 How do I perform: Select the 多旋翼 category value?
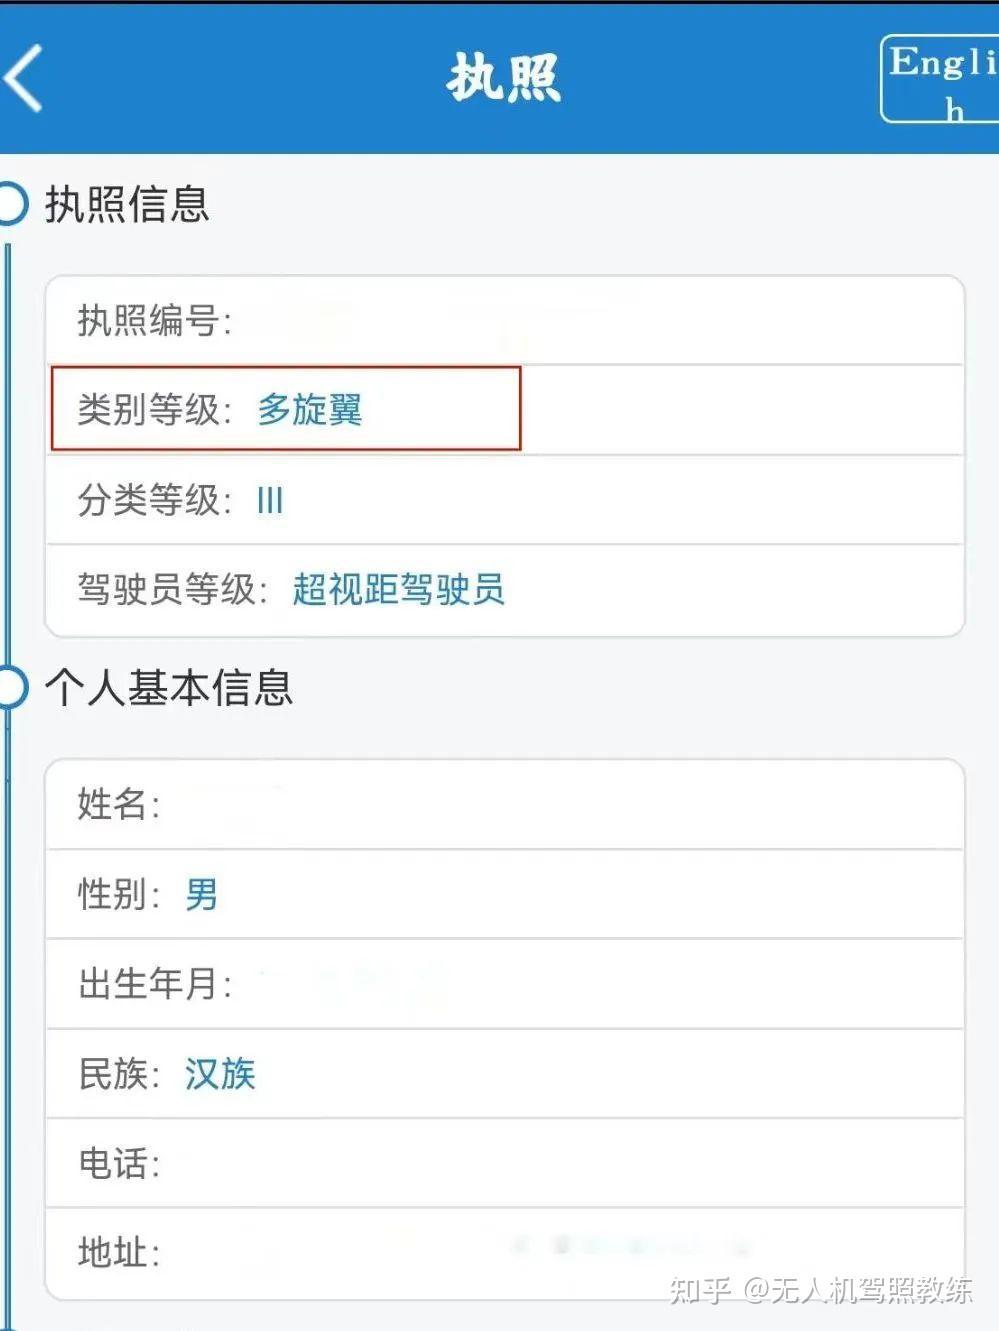tap(308, 410)
